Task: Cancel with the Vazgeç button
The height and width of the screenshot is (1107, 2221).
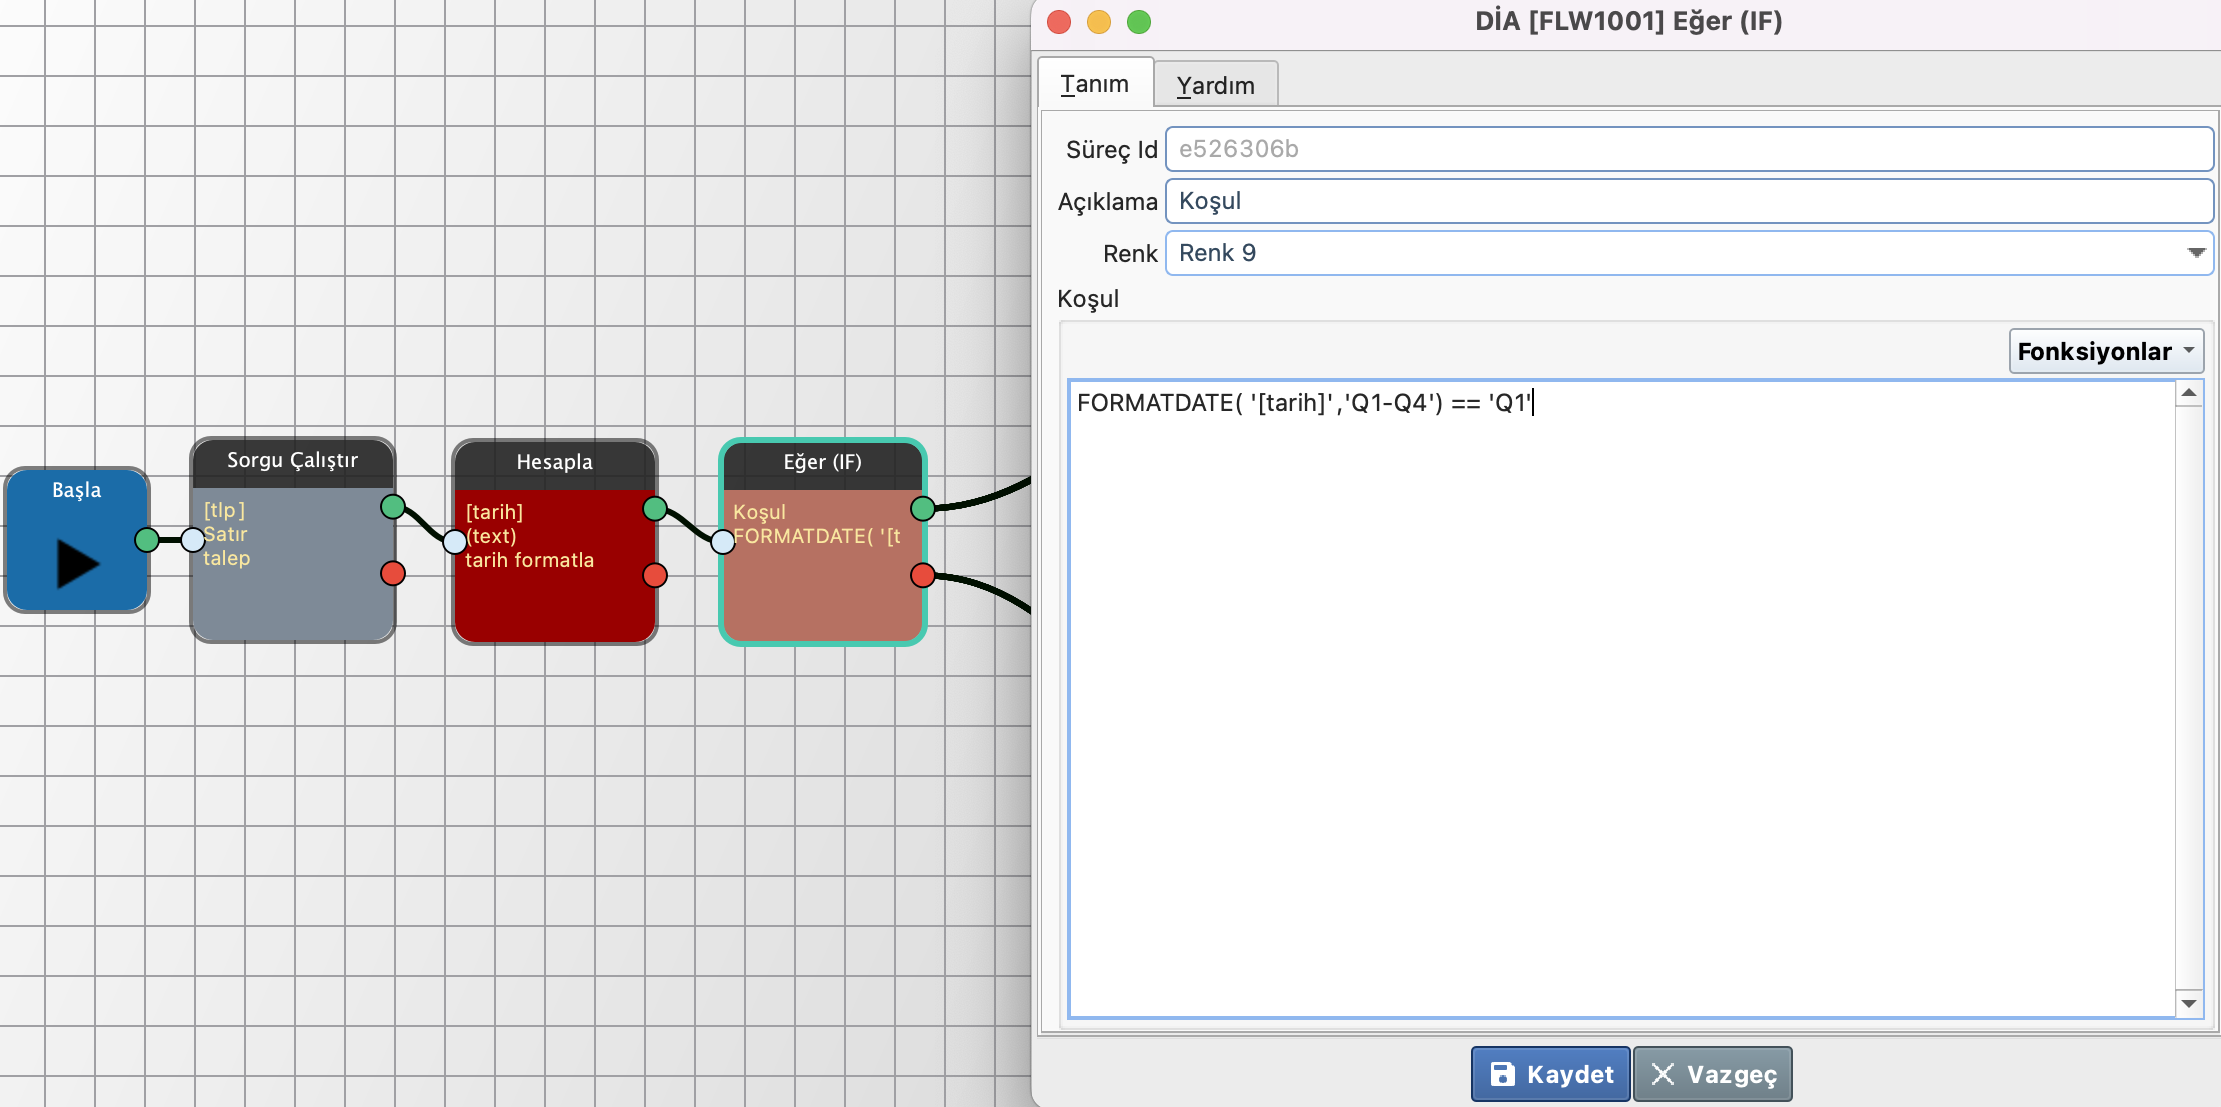Action: tap(1712, 1074)
